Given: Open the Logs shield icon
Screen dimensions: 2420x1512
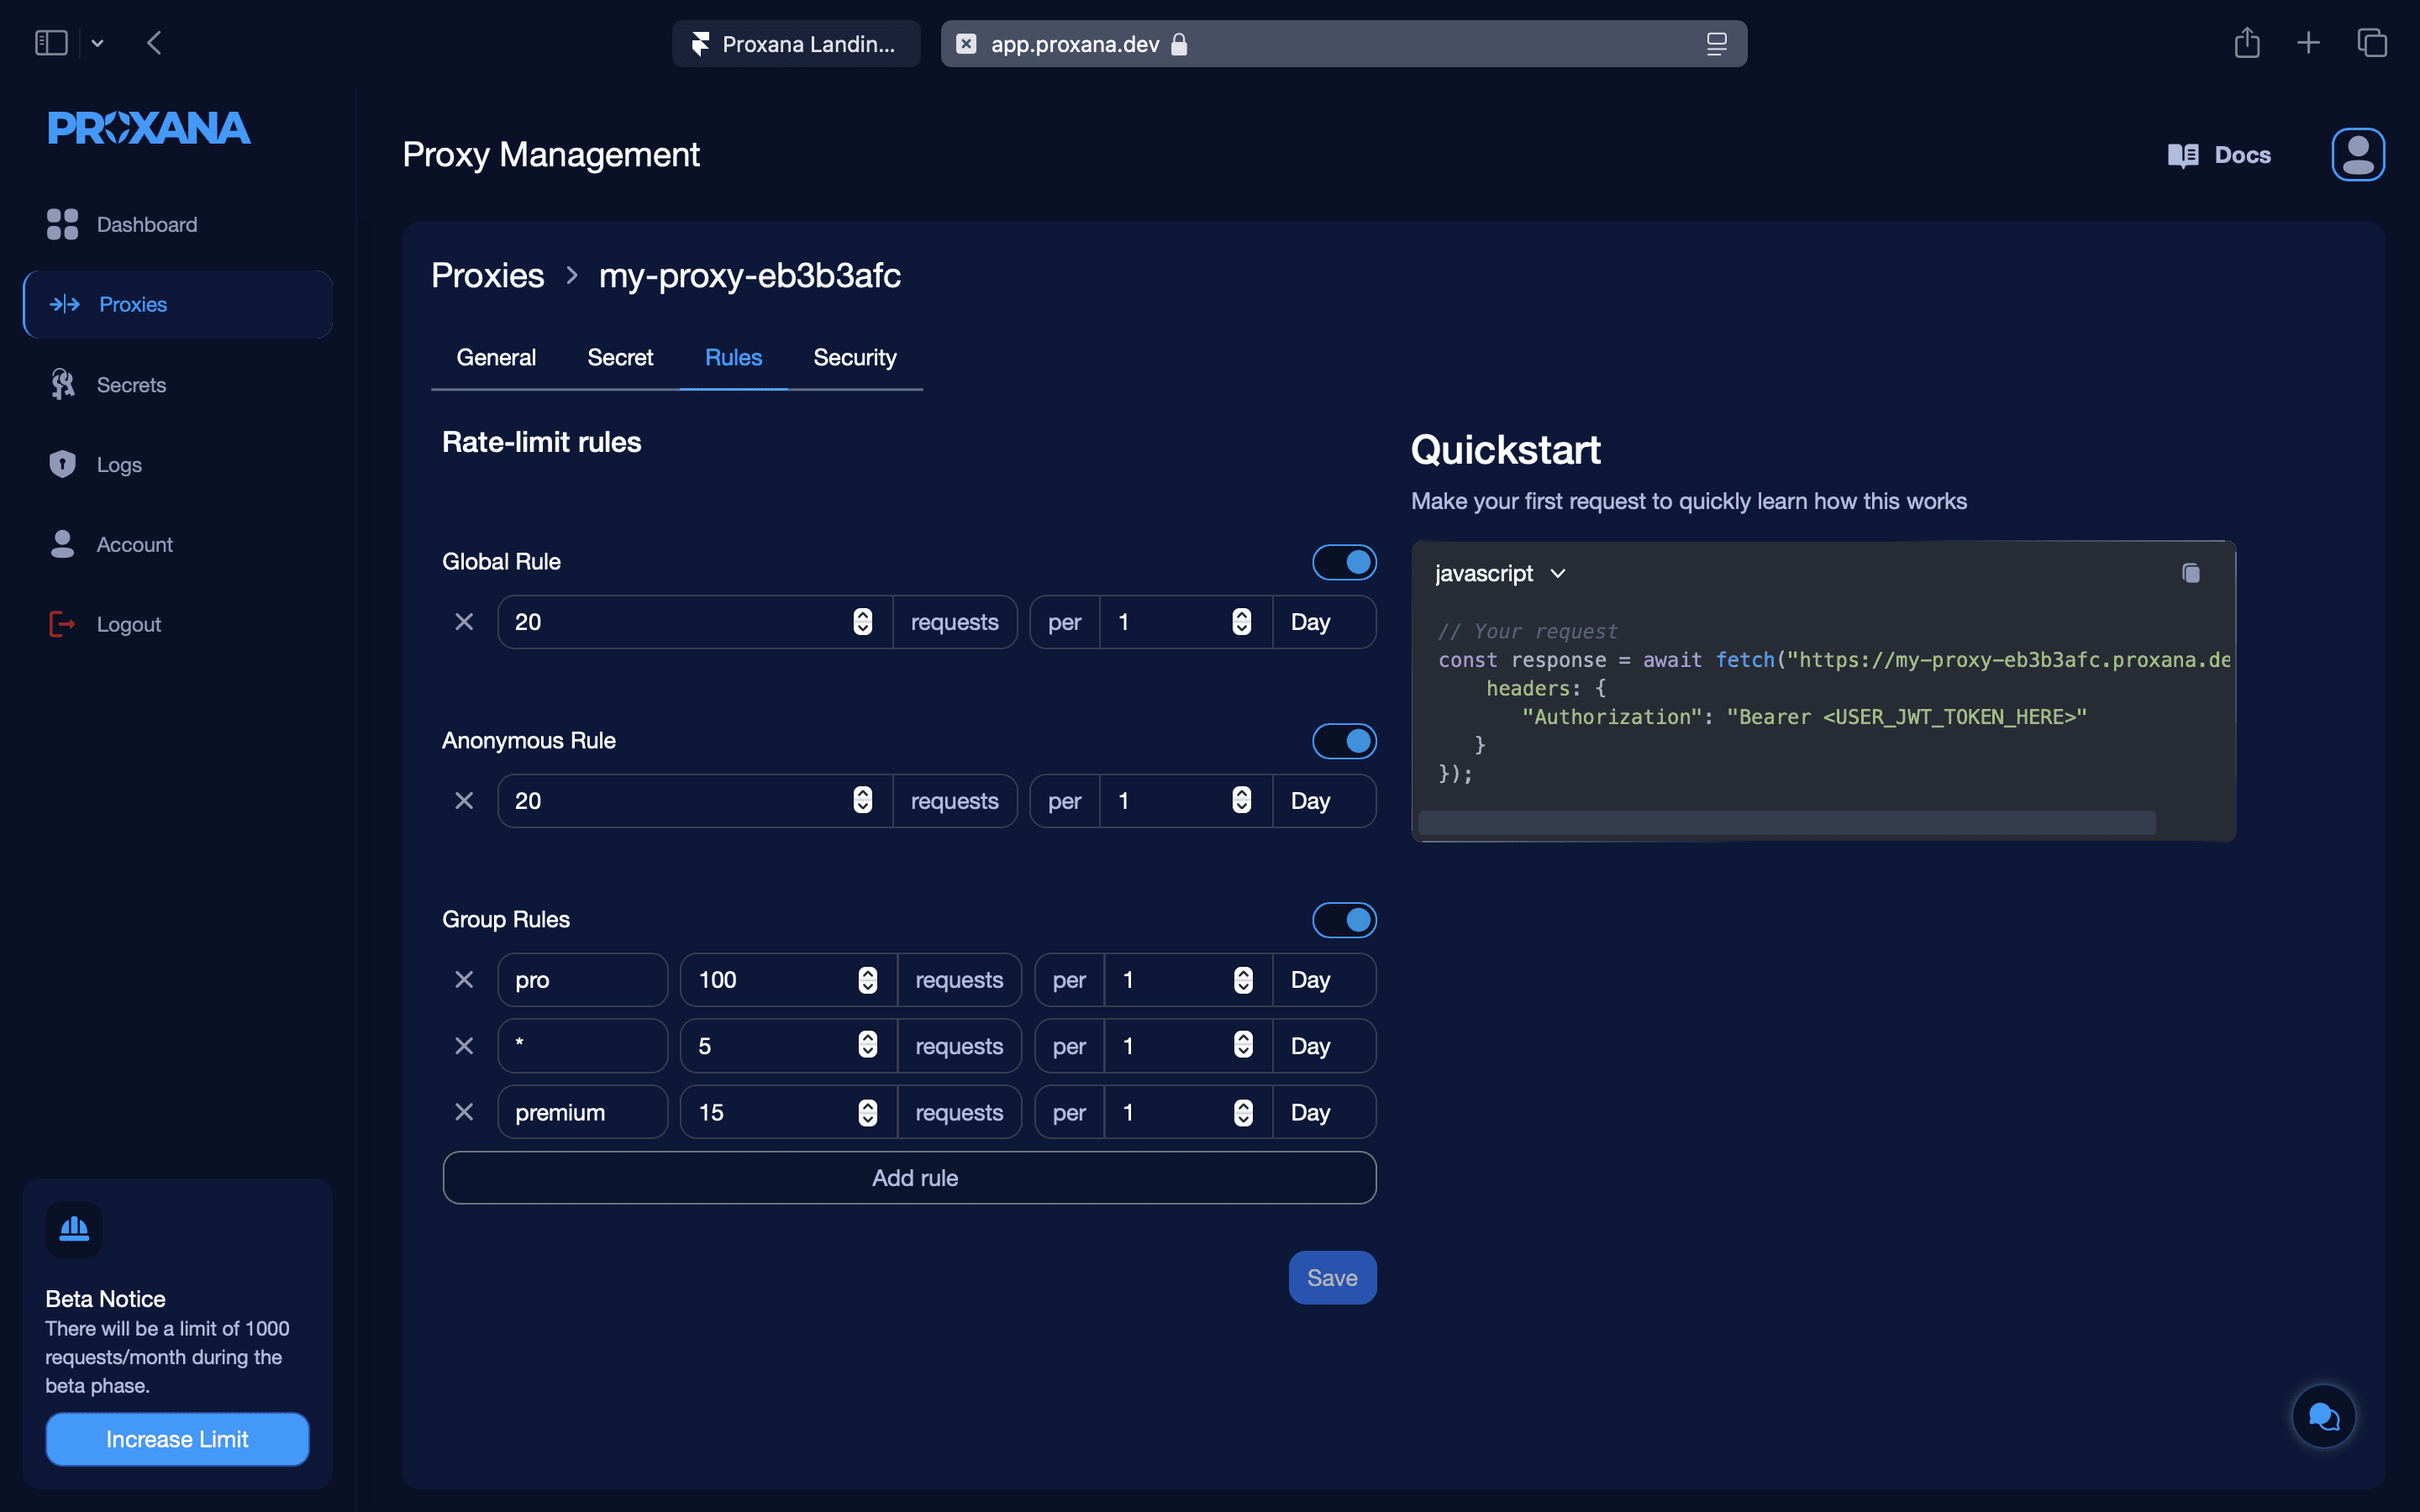Looking at the screenshot, I should tap(62, 464).
